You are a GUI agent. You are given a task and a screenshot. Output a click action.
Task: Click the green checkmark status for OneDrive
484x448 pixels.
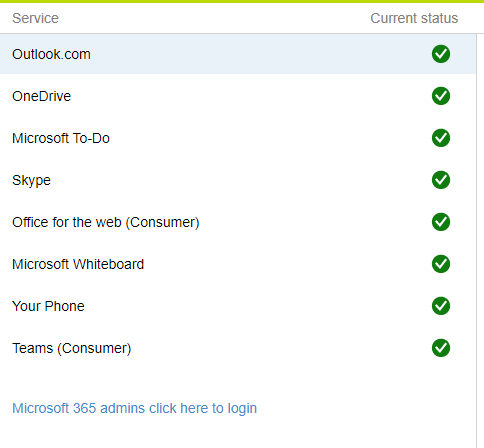click(441, 96)
